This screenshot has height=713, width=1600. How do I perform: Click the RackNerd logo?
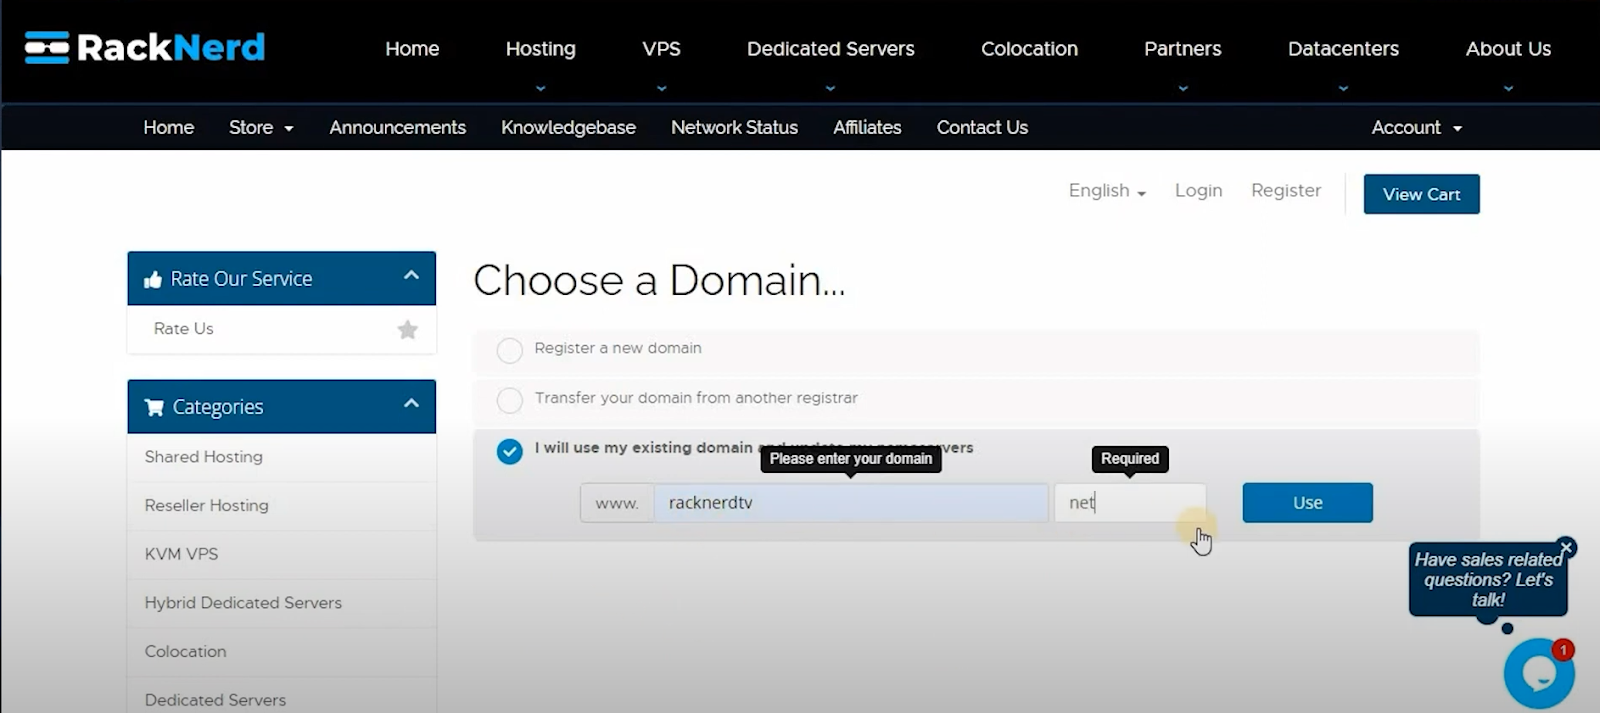coord(145,47)
